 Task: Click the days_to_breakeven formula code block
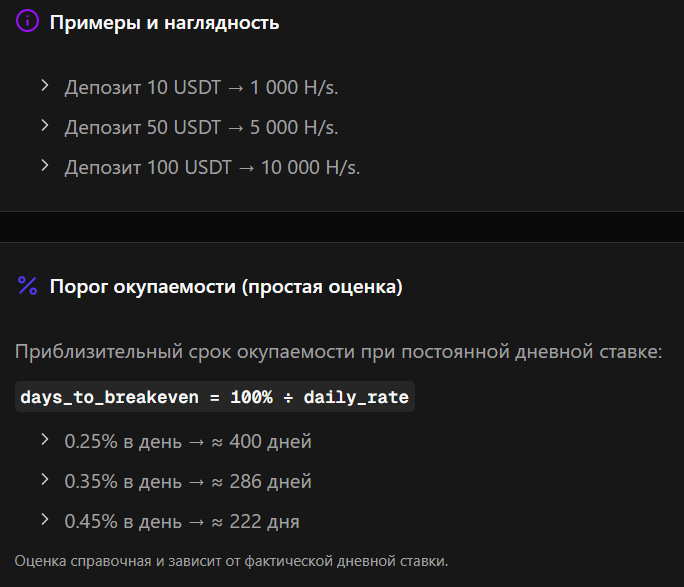pos(214,397)
